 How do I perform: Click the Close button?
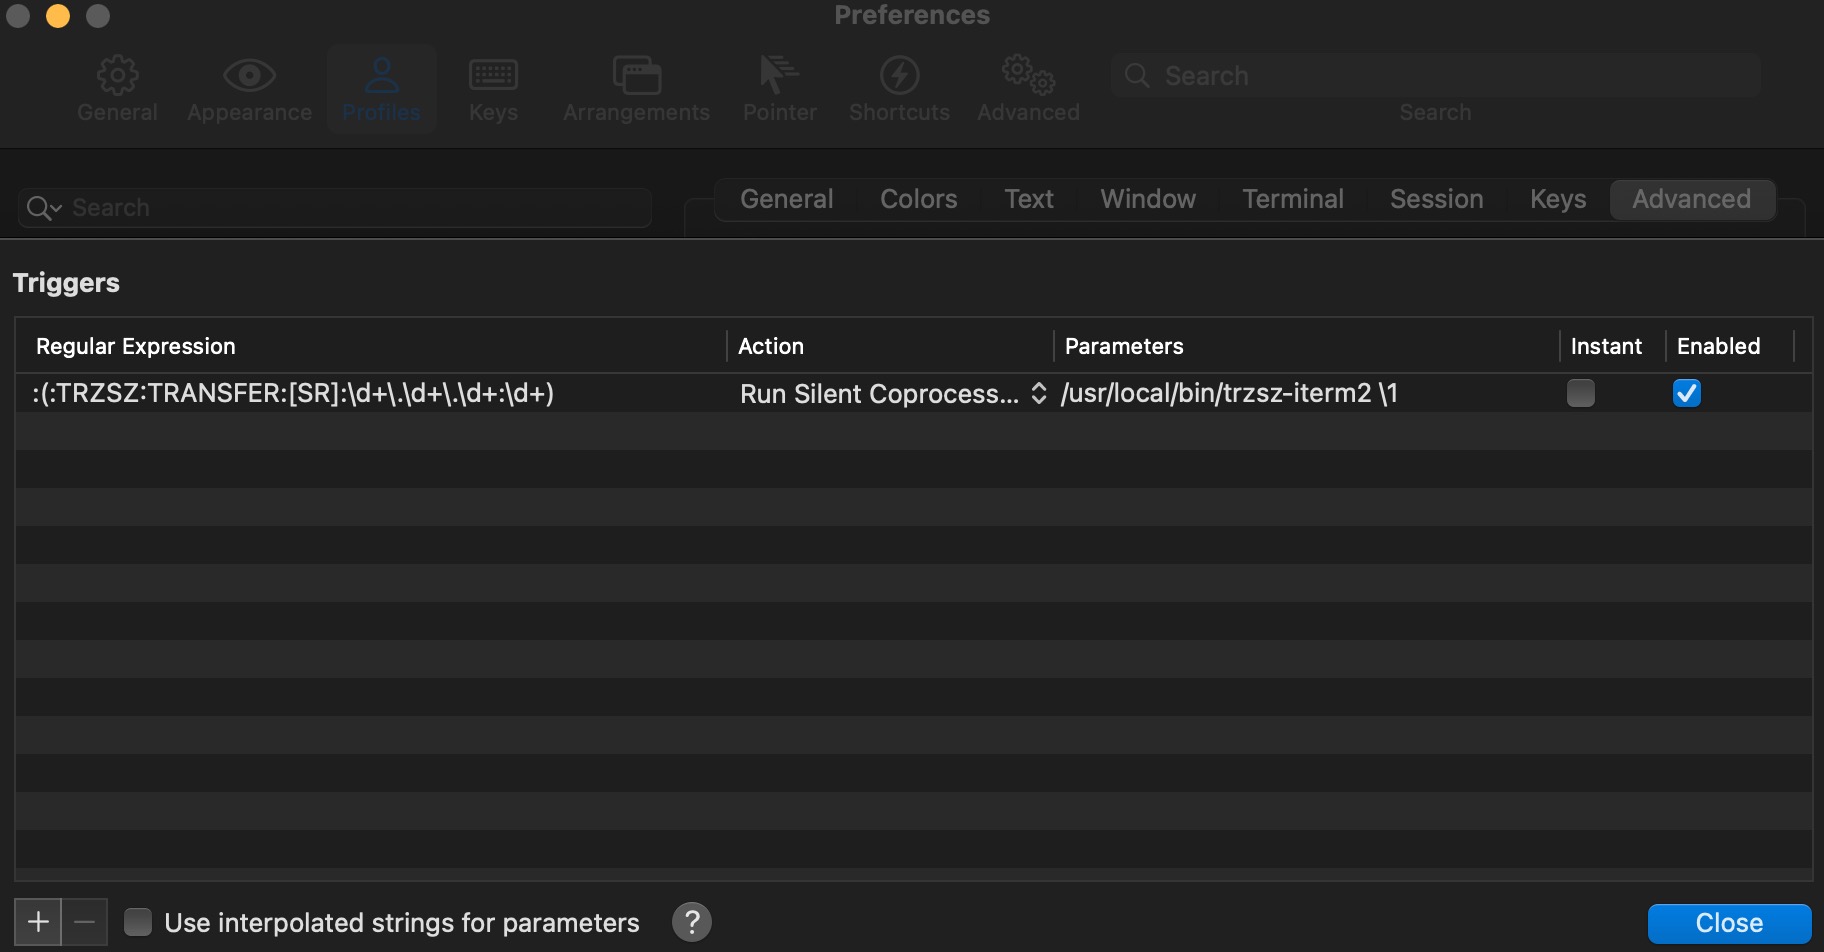[1729, 921]
